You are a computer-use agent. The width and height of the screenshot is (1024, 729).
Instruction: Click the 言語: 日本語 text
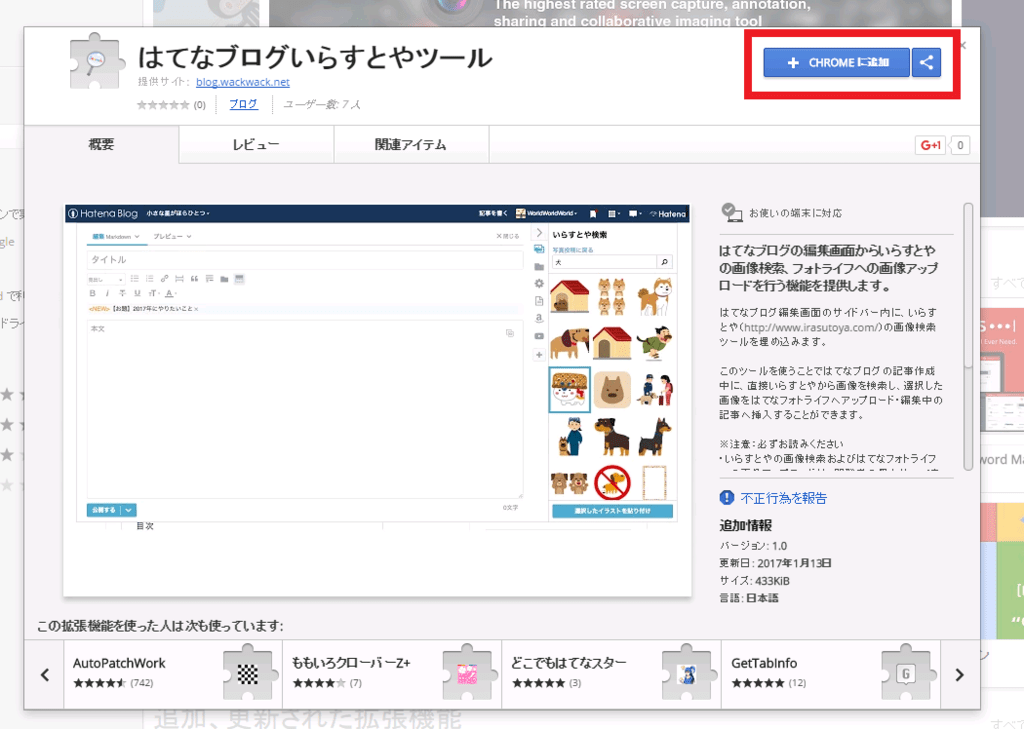coord(749,598)
